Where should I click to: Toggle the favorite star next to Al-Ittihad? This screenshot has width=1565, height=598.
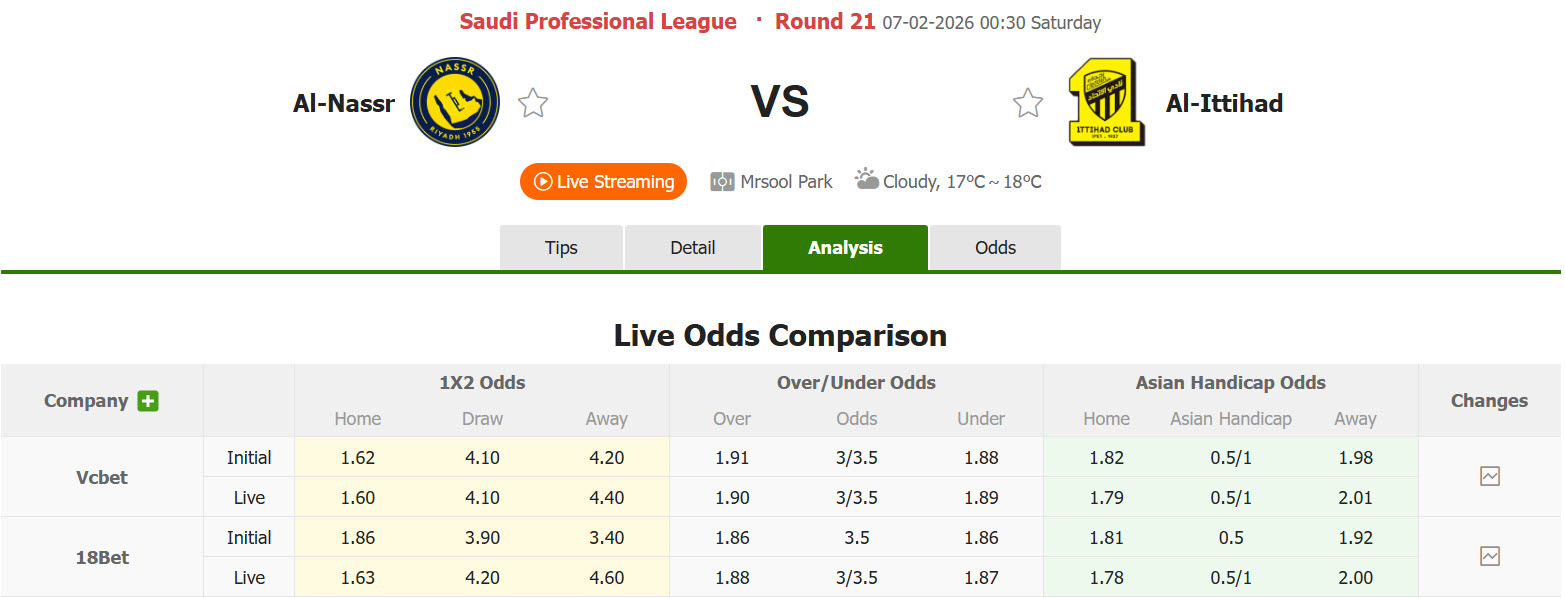click(1027, 101)
